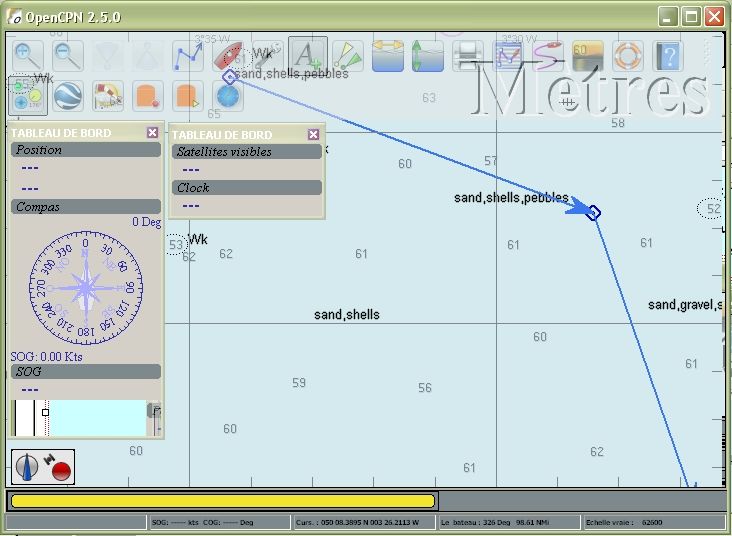The height and width of the screenshot is (536, 732).
Task: Click the Position instrument header
Action: coord(86,150)
